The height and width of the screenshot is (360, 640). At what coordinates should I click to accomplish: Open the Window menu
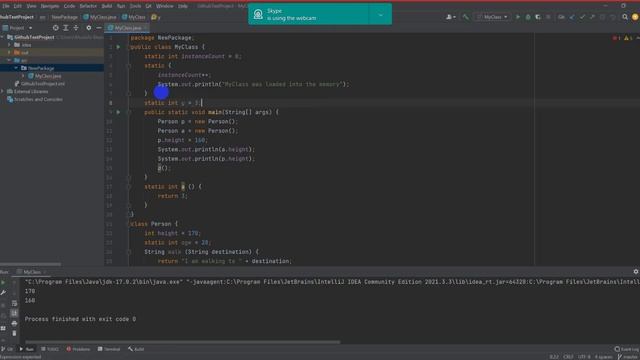tap(164, 6)
